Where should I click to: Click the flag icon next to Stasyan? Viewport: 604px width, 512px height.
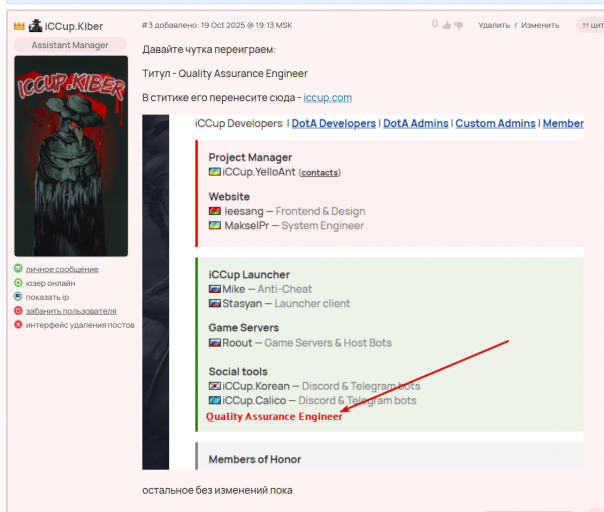(215, 304)
